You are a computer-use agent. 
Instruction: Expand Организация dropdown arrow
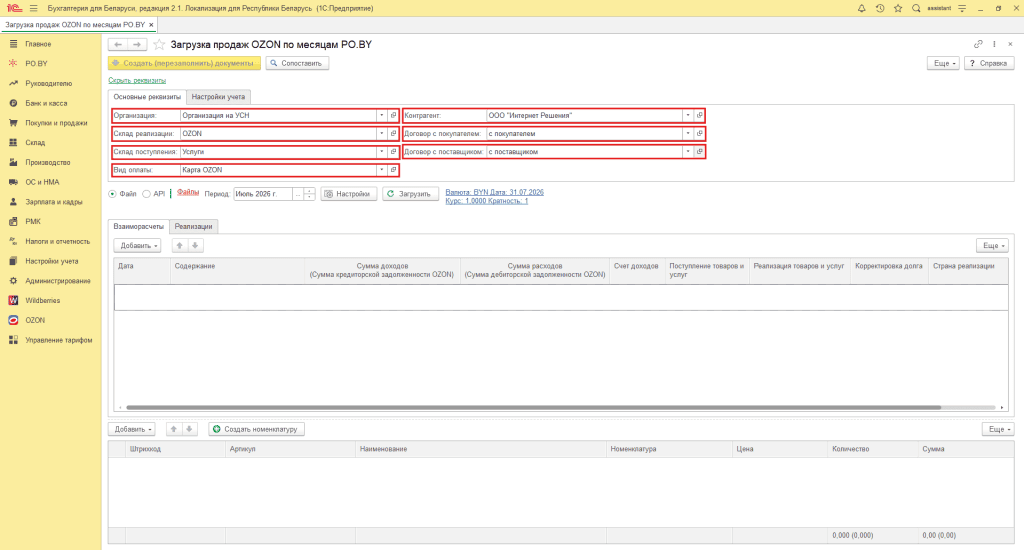click(381, 116)
